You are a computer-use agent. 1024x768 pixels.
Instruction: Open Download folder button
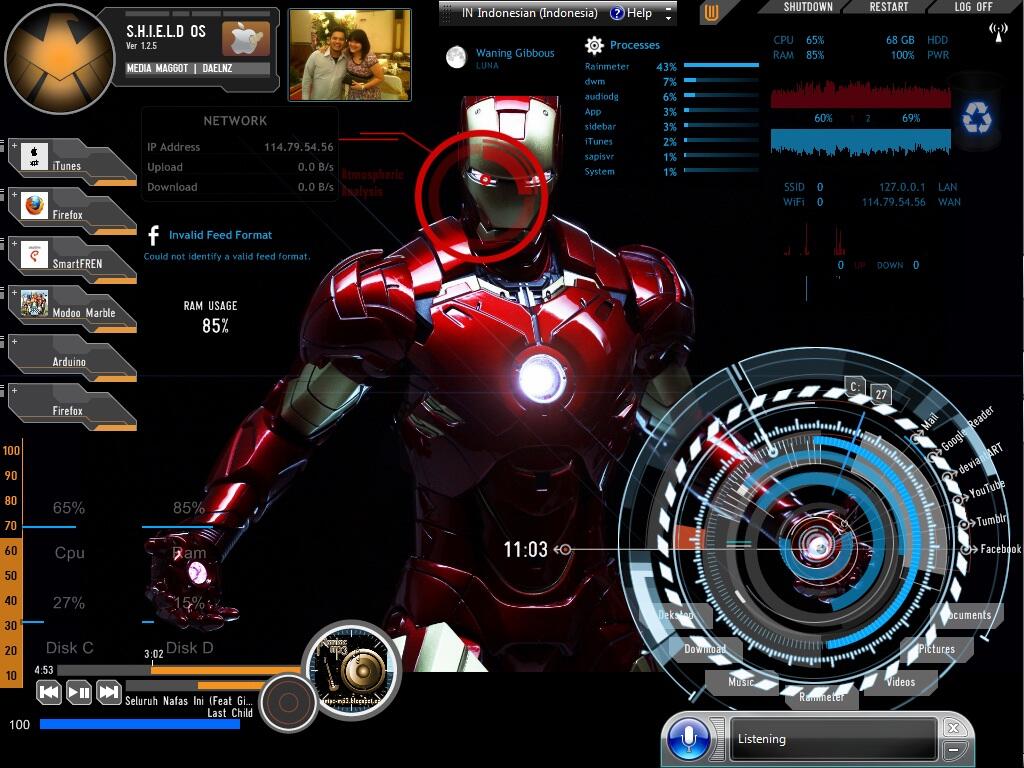pos(704,648)
